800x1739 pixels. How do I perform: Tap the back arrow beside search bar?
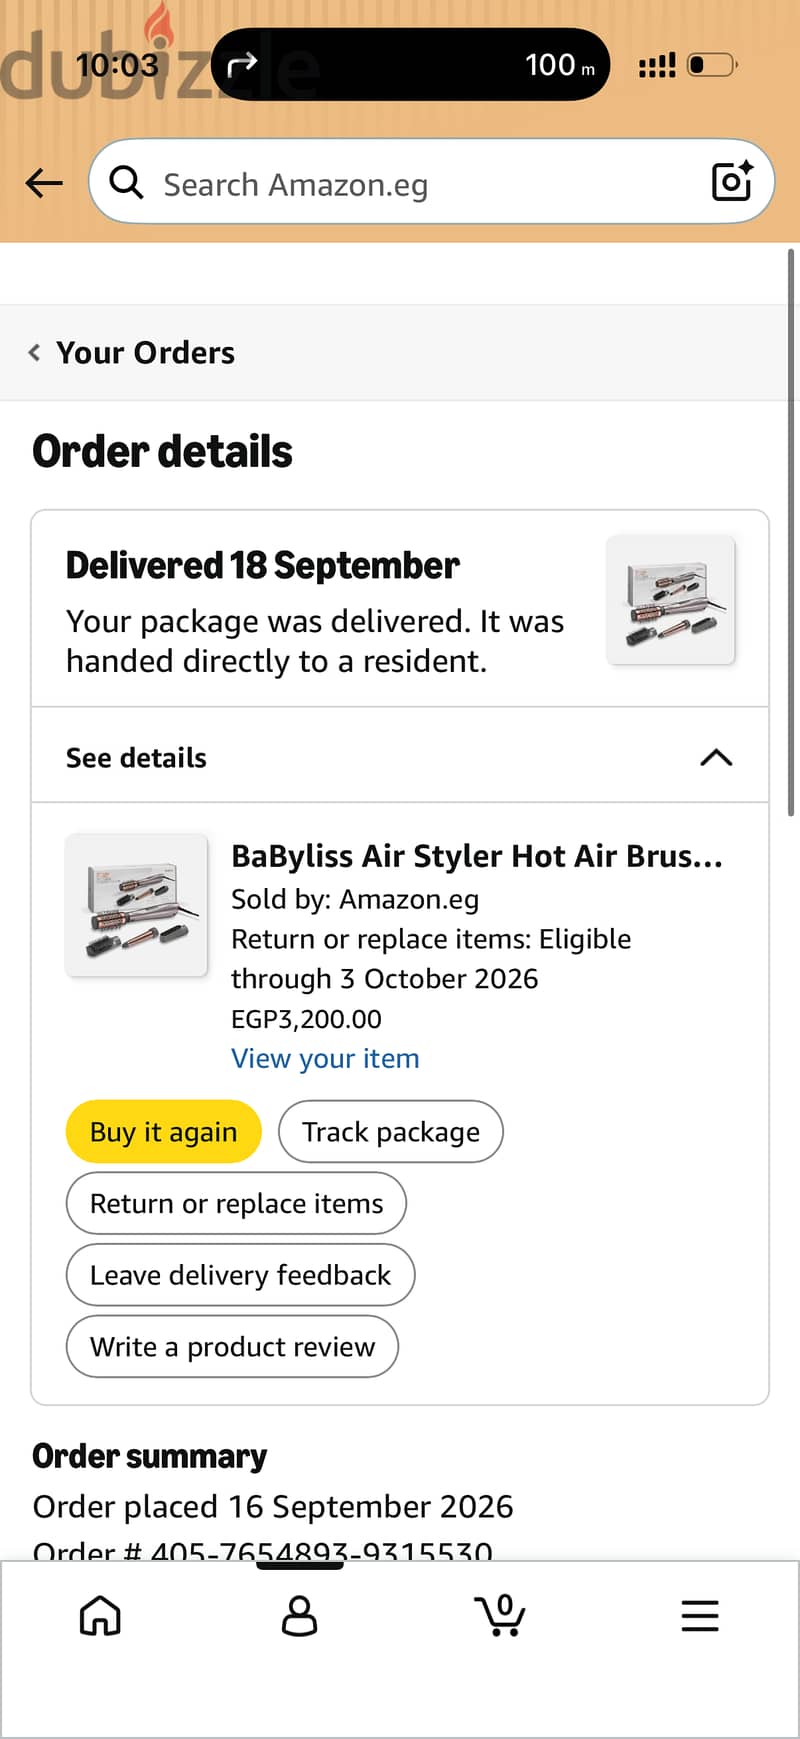click(x=44, y=183)
